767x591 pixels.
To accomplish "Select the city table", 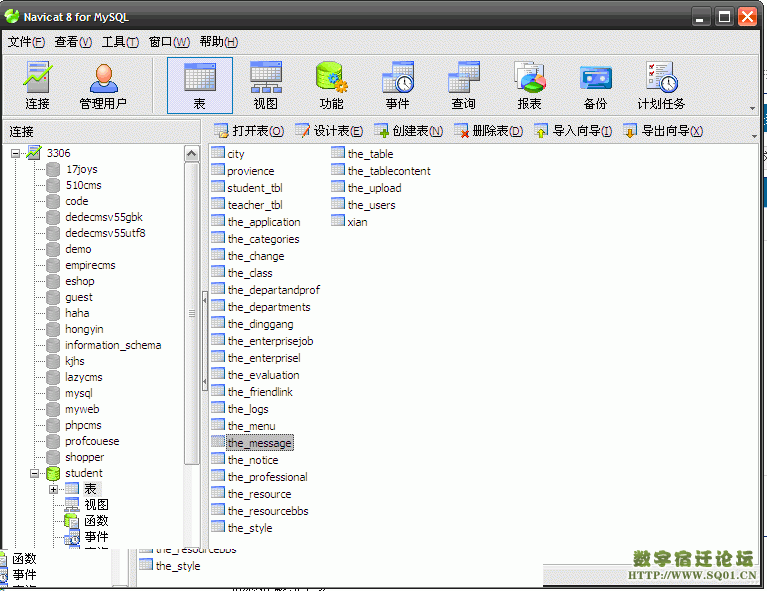I will 236,154.
